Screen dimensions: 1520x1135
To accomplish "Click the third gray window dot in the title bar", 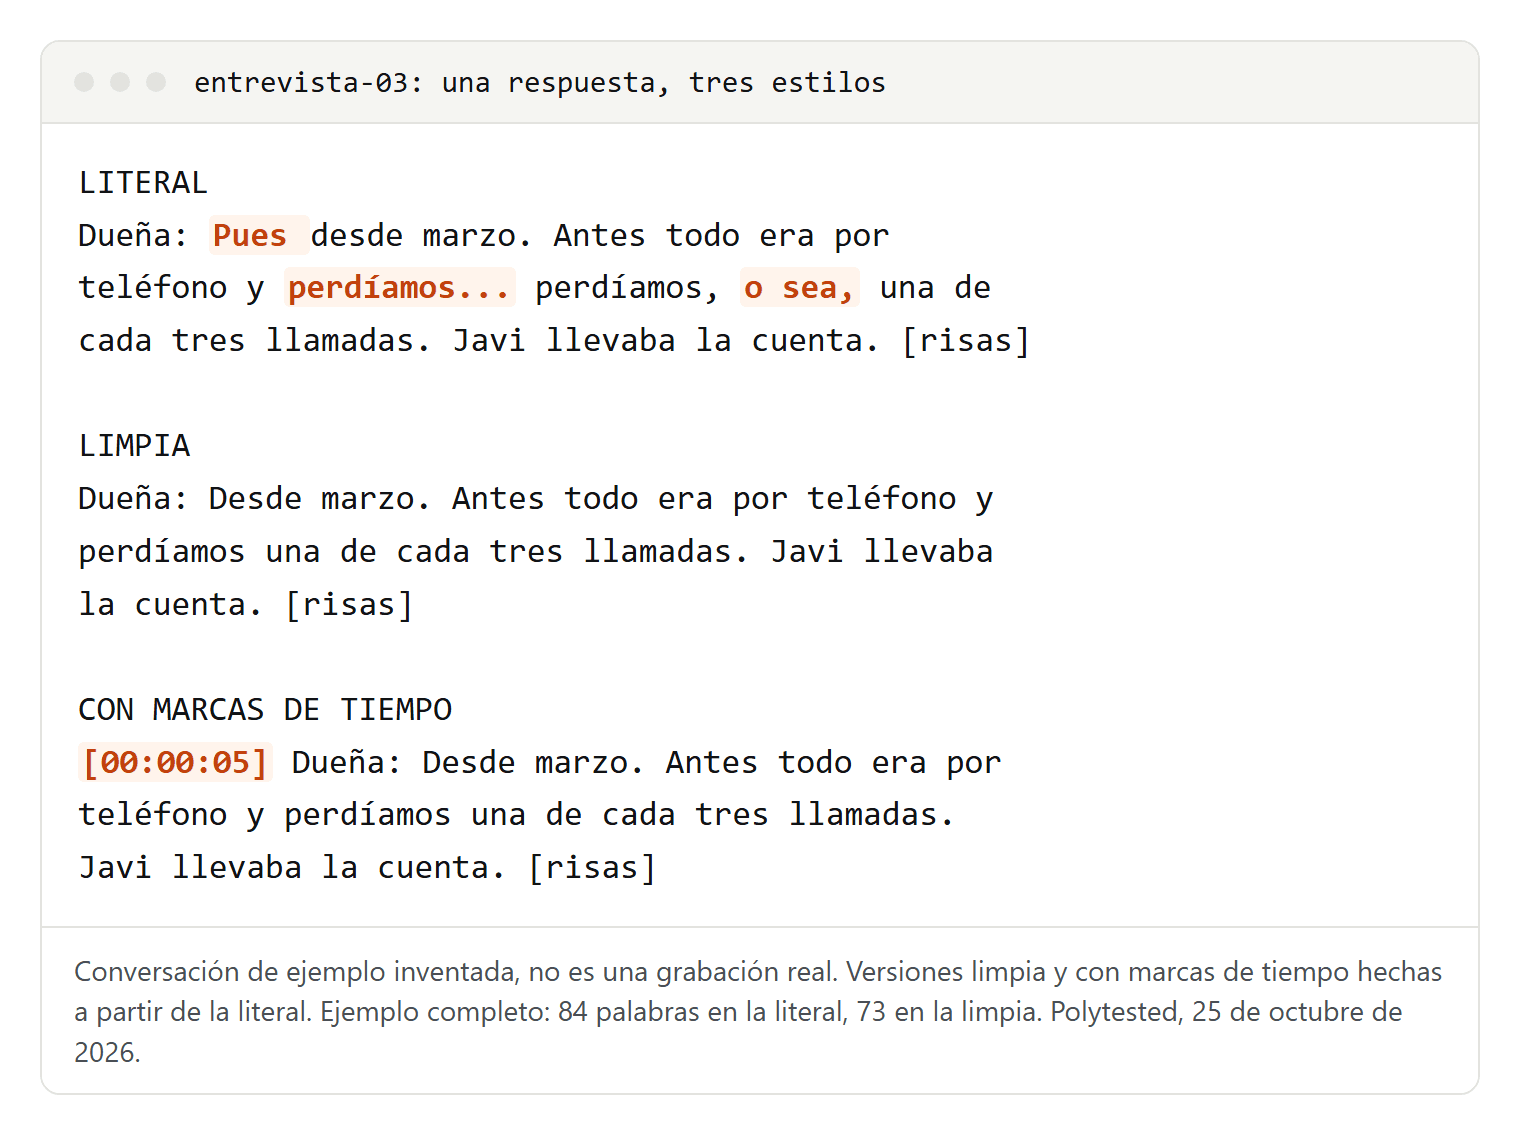I will click(x=156, y=82).
